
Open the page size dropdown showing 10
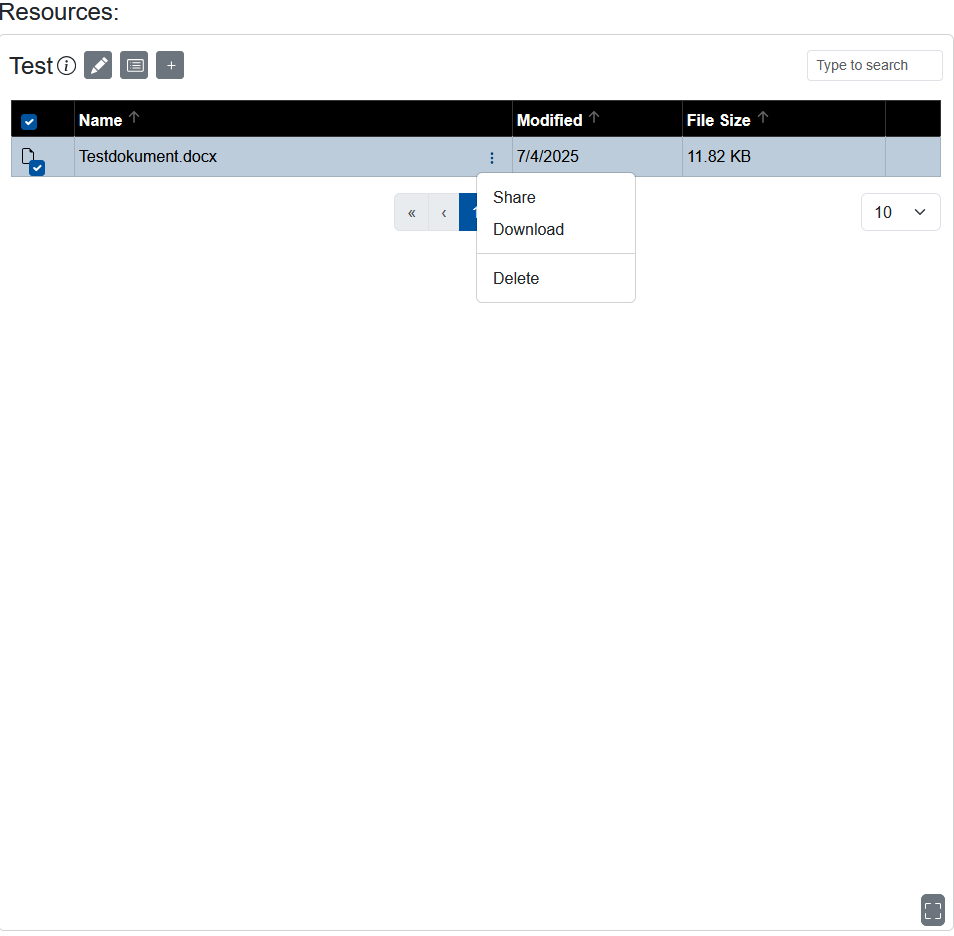(x=899, y=212)
